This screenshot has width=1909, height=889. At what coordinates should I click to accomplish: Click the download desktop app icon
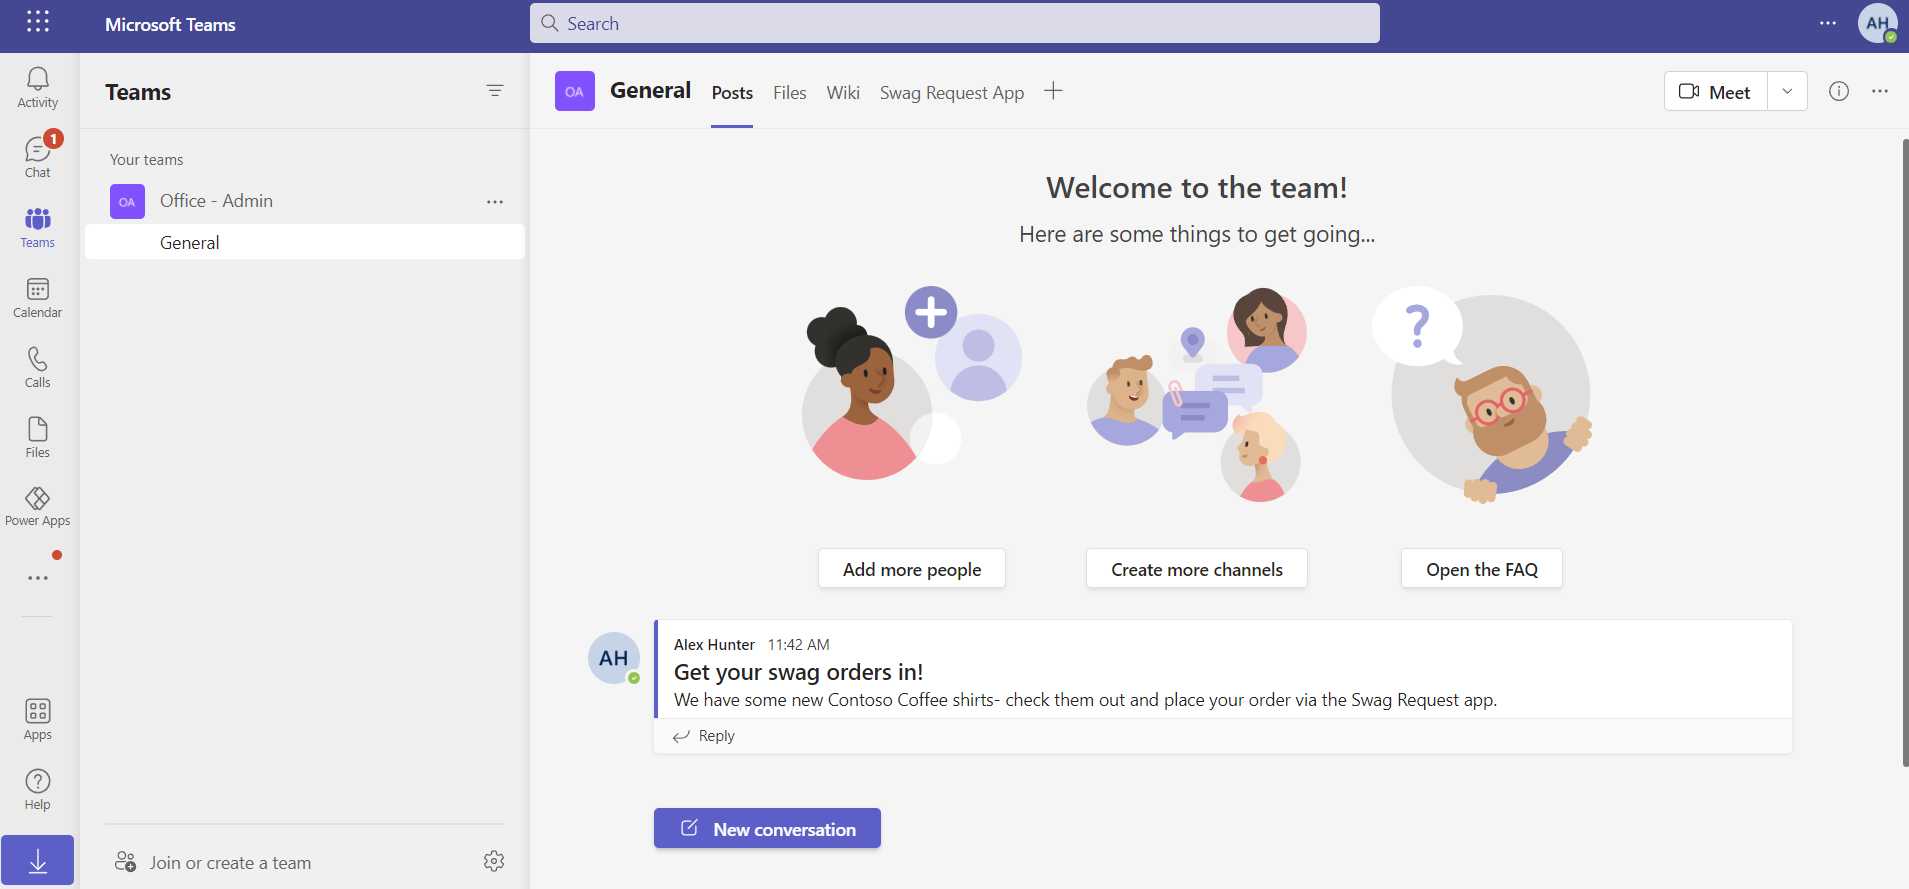[x=38, y=860]
